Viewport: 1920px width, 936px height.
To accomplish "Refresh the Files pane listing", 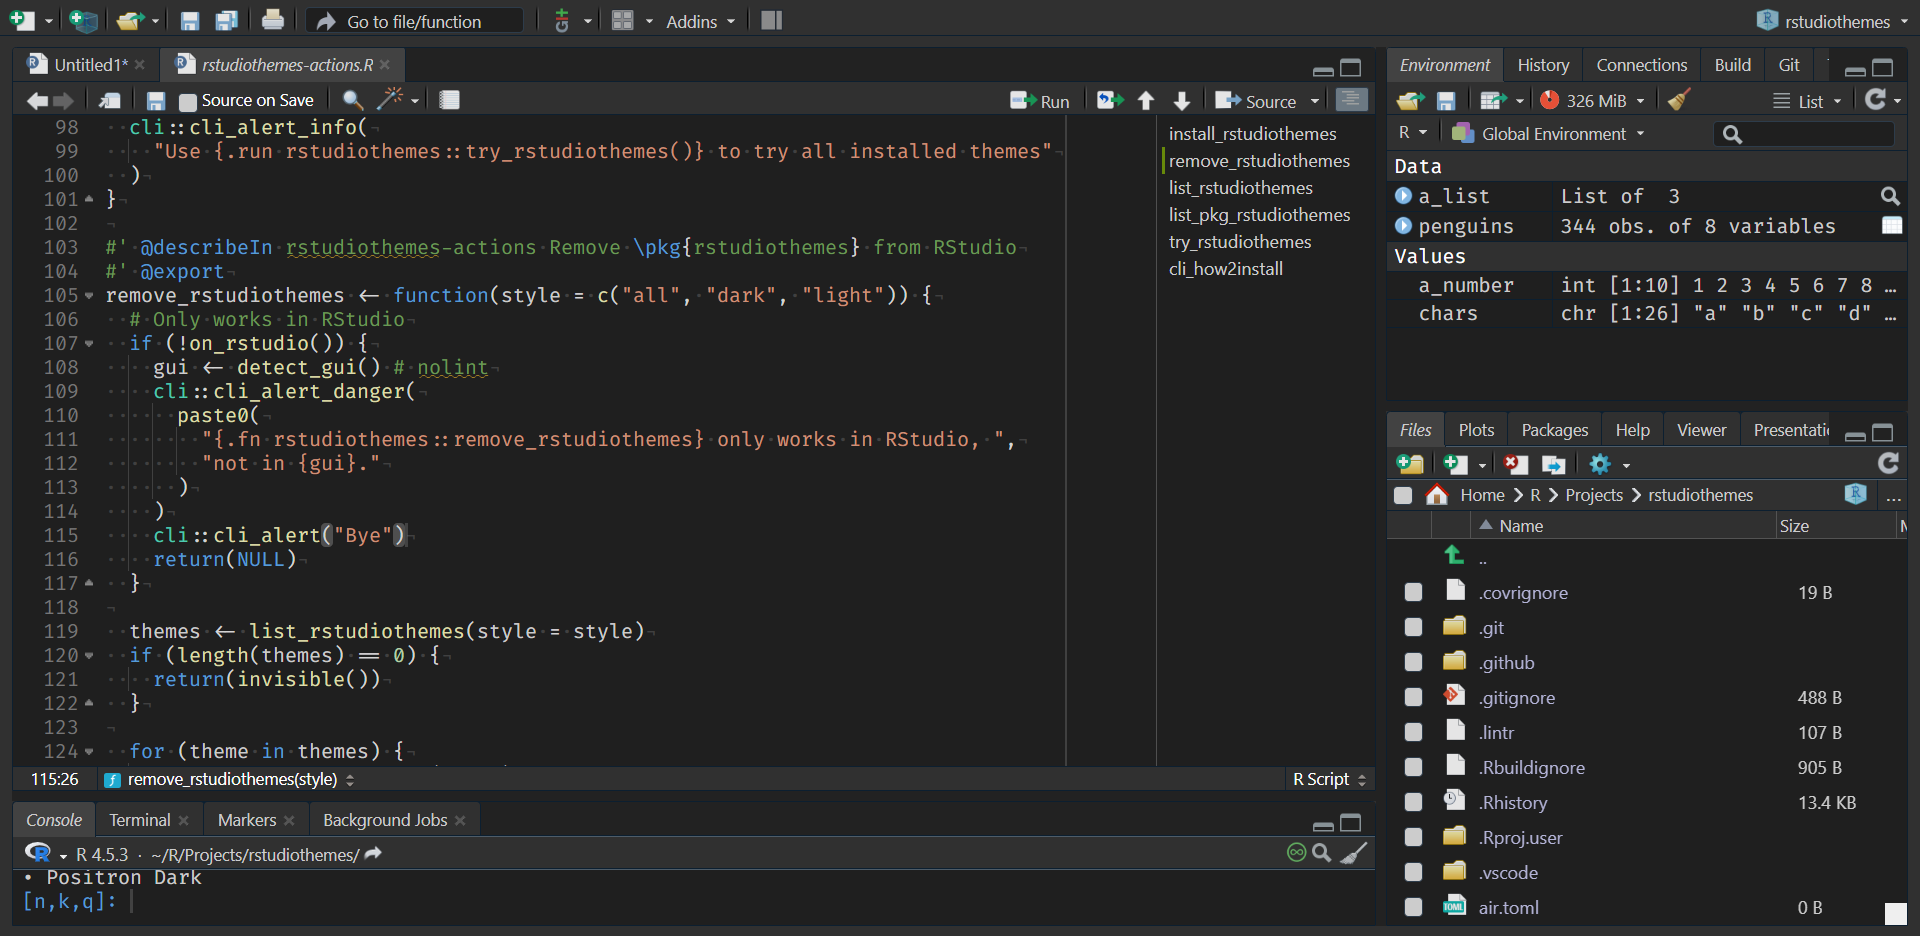I will tap(1888, 464).
